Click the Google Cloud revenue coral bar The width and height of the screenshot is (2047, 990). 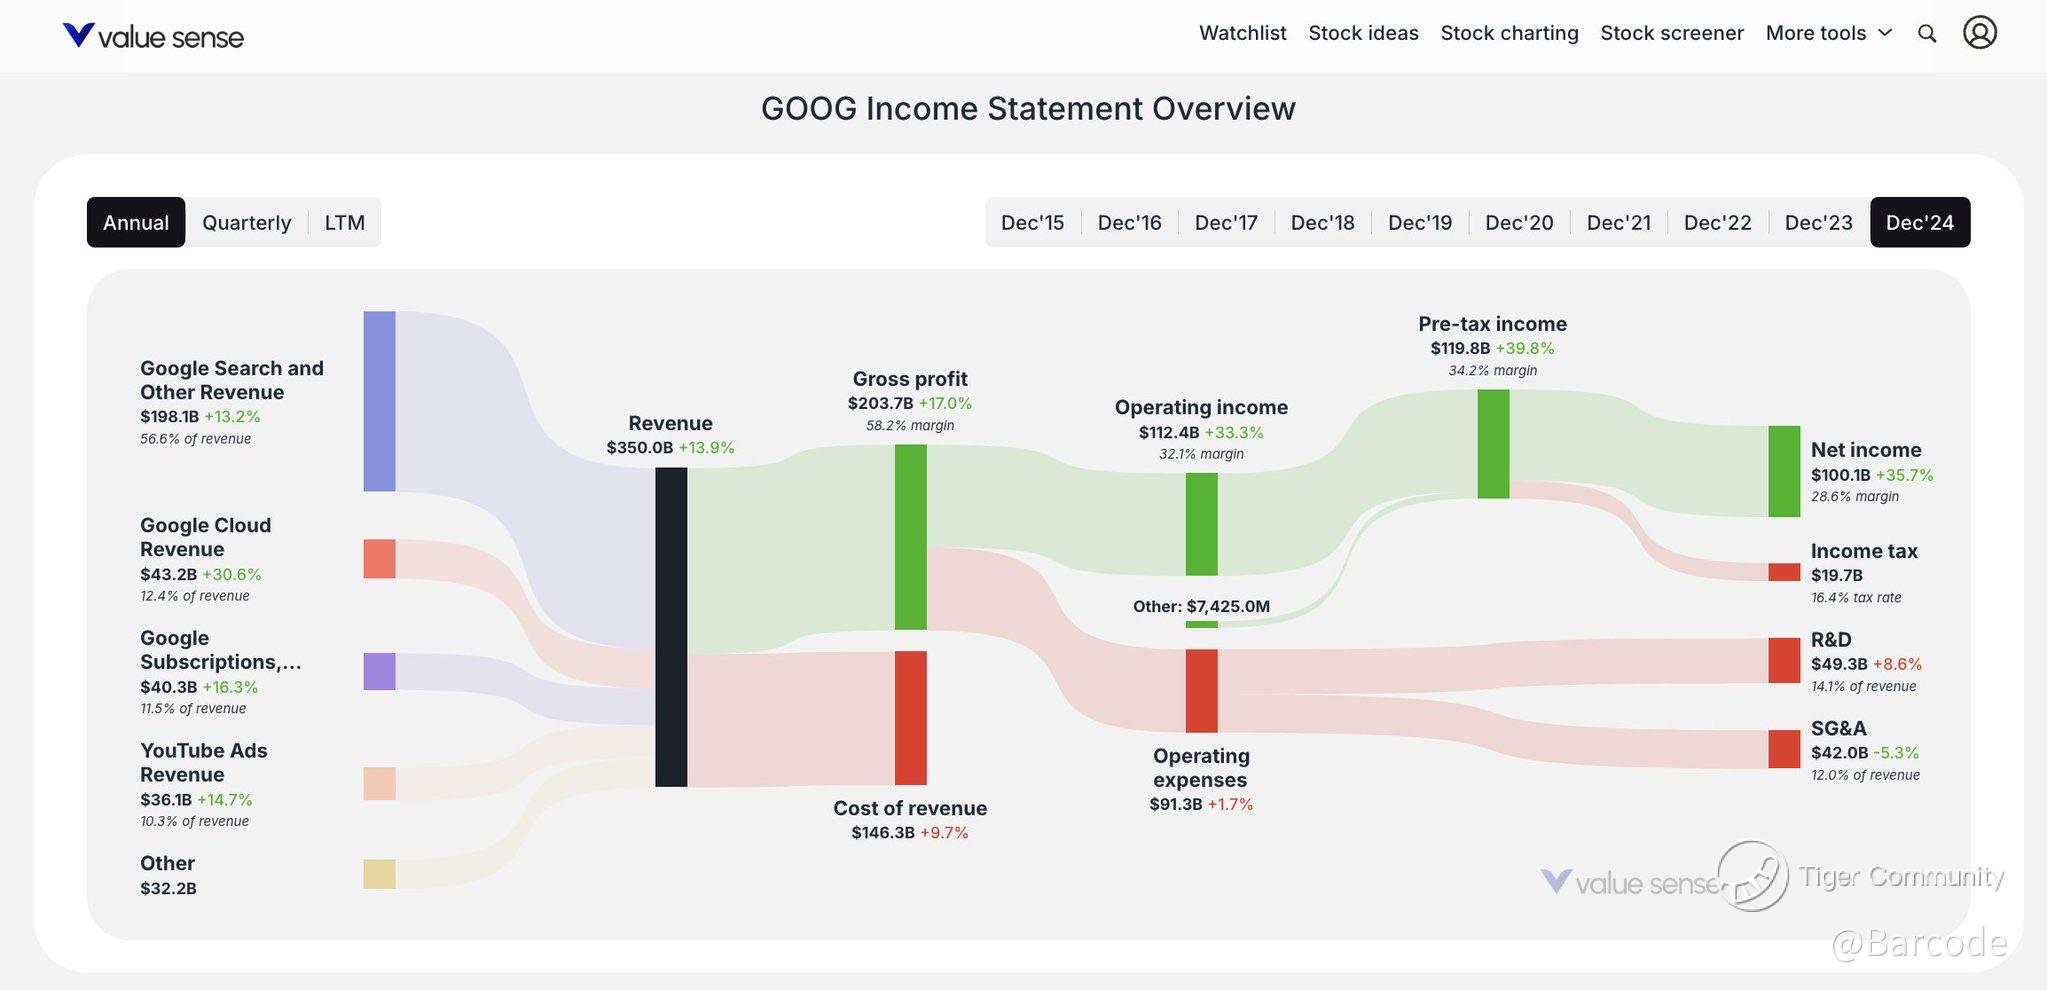pos(379,559)
